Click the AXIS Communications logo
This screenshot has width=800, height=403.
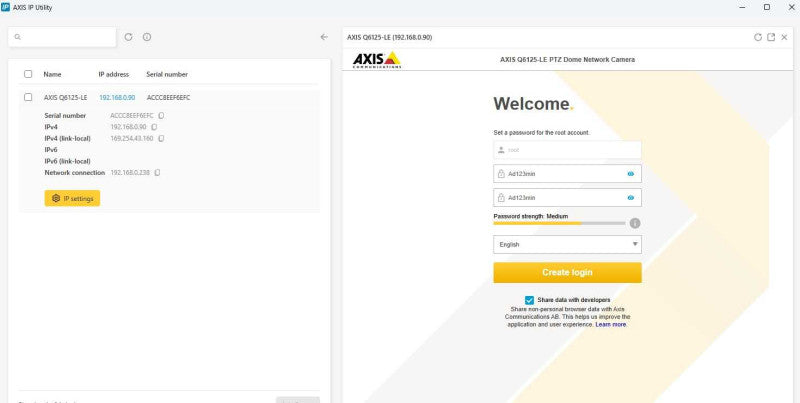[x=377, y=60]
